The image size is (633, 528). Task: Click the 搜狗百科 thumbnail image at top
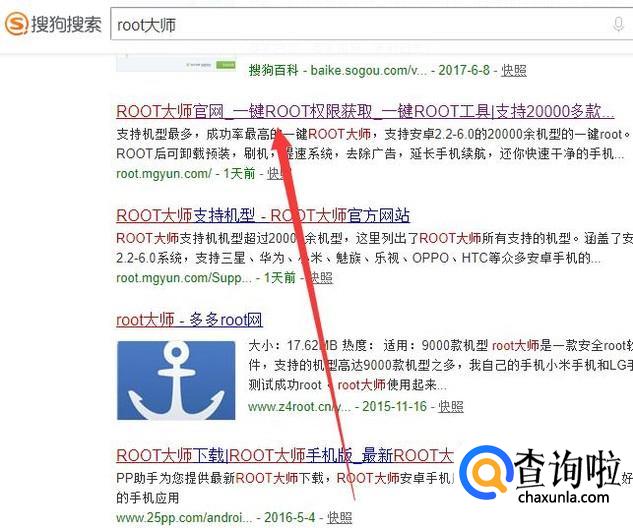[x=176, y=63]
